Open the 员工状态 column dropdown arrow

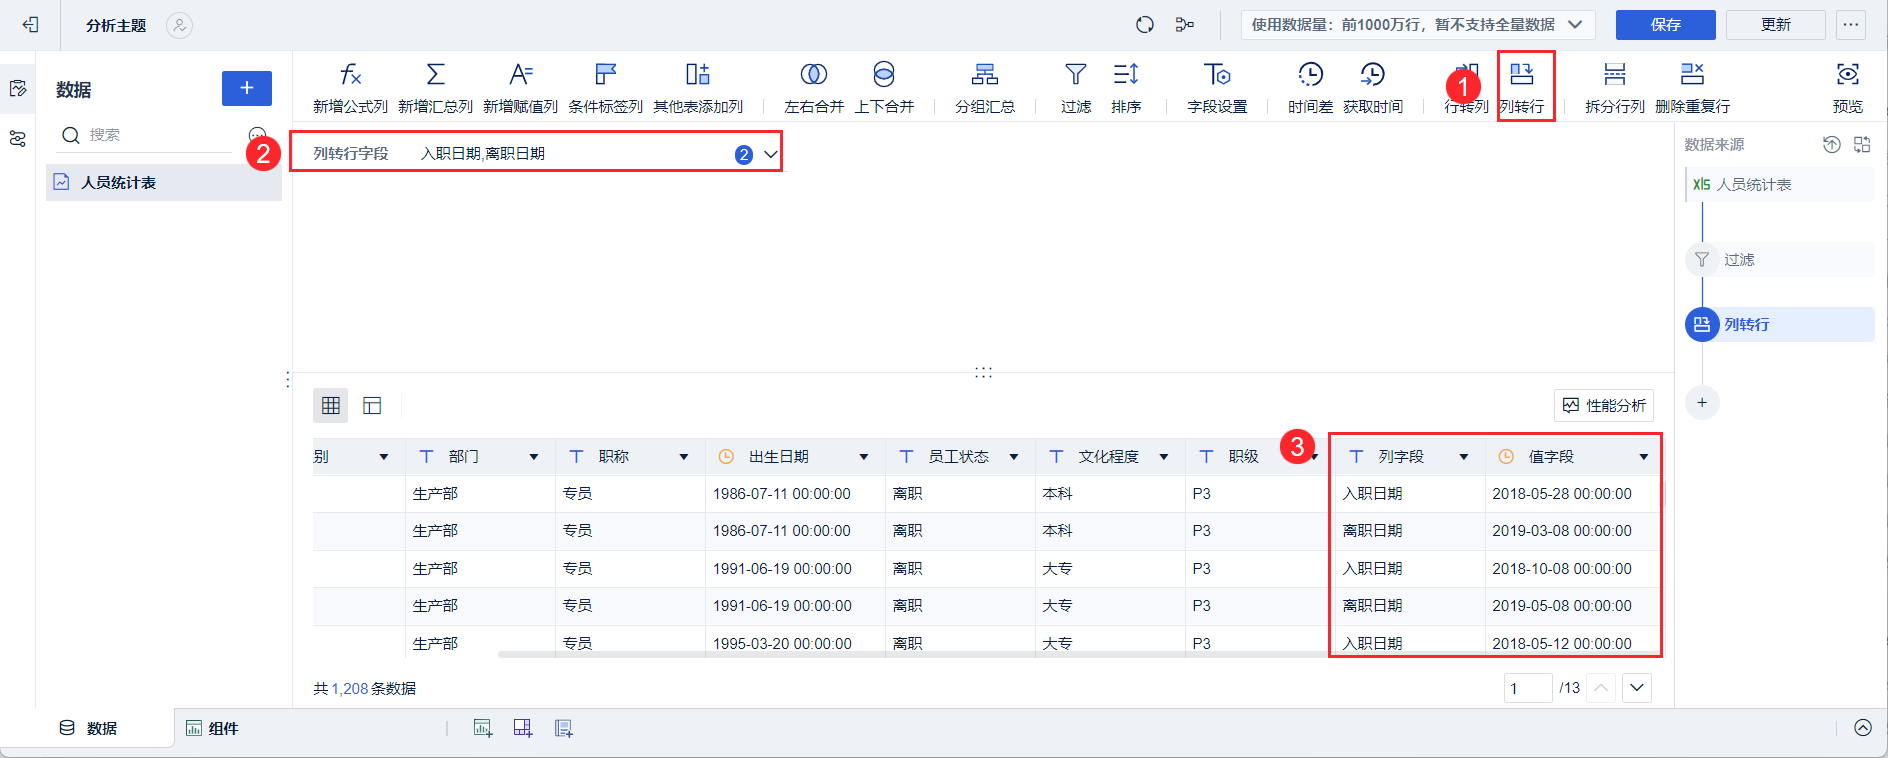click(1014, 457)
